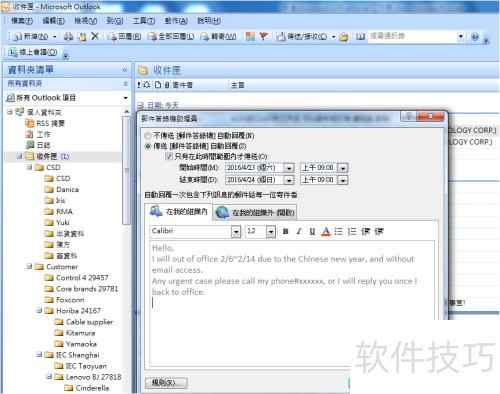Choose the font color A icon
500x394 pixels.
[326, 231]
